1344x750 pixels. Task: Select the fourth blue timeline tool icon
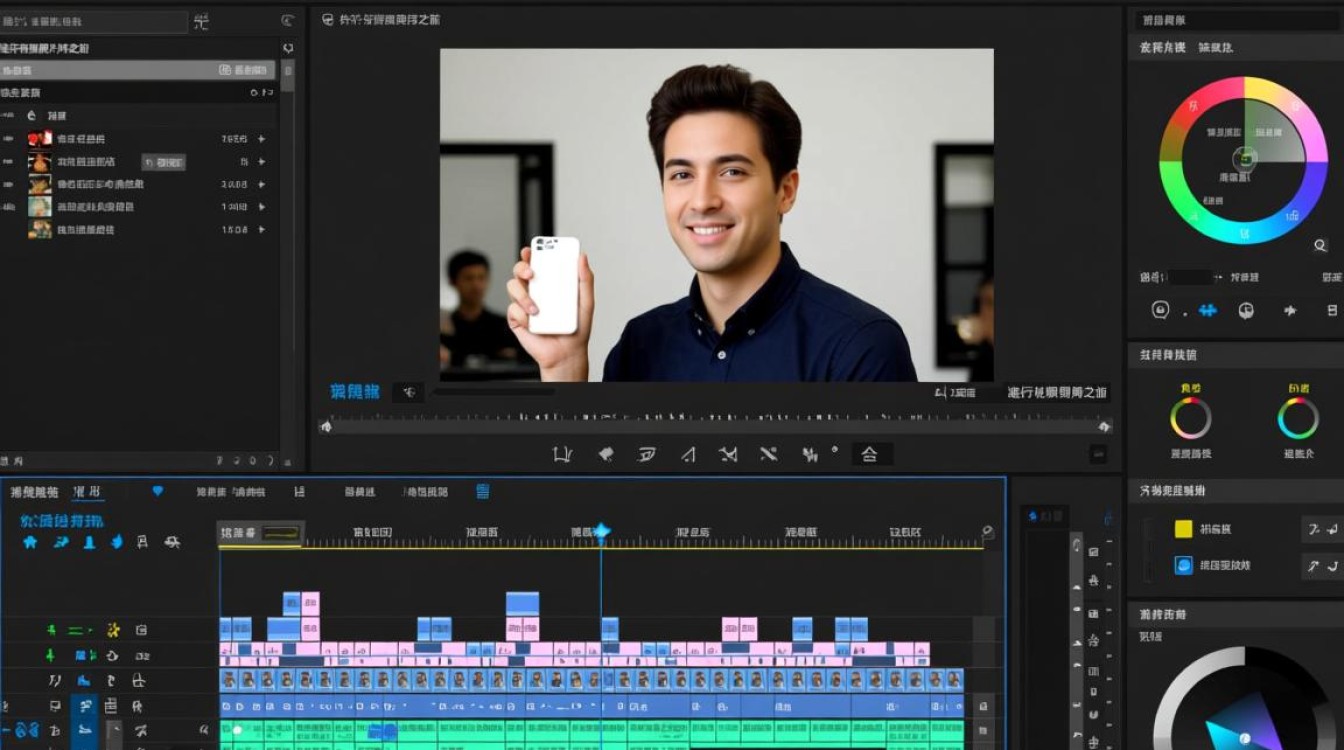click(x=116, y=542)
